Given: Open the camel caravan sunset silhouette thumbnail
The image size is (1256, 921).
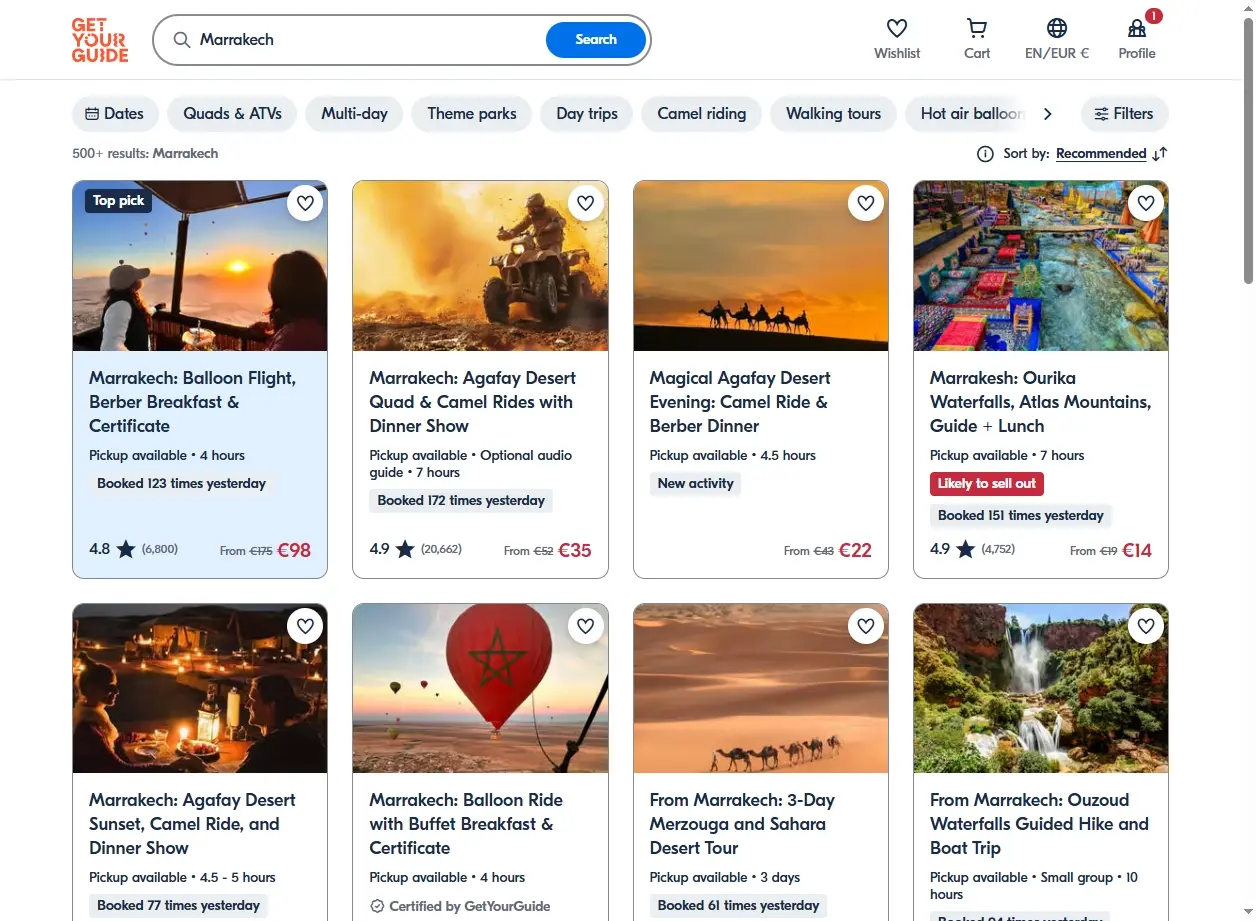Looking at the screenshot, I should [x=761, y=266].
